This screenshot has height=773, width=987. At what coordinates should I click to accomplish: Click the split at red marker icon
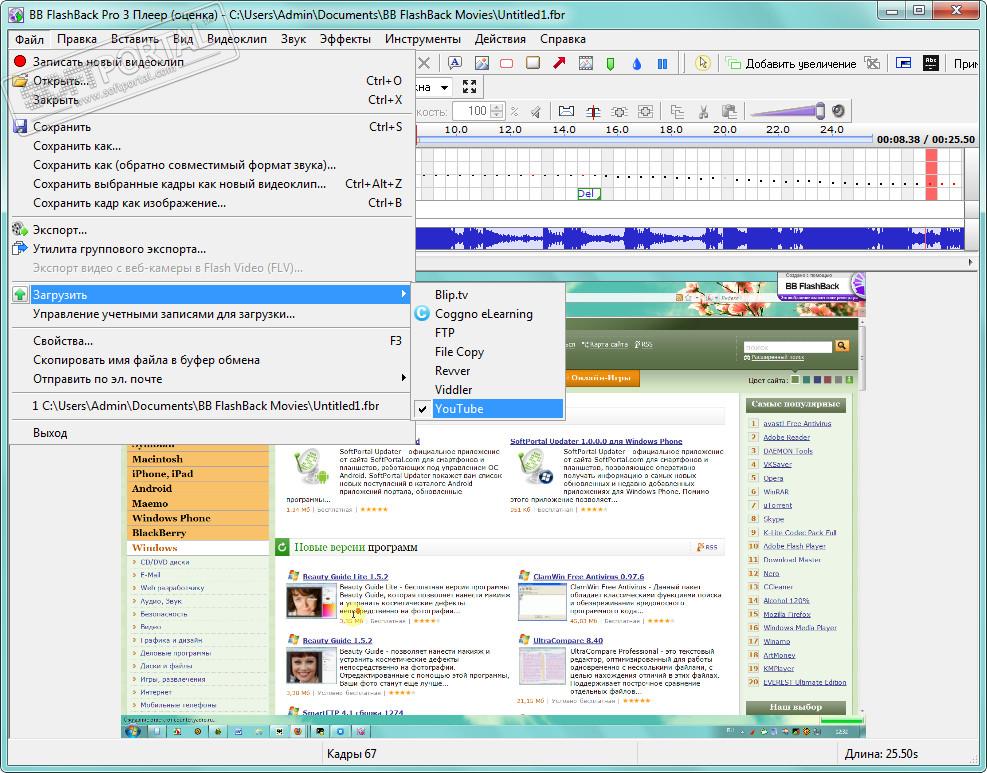point(593,112)
